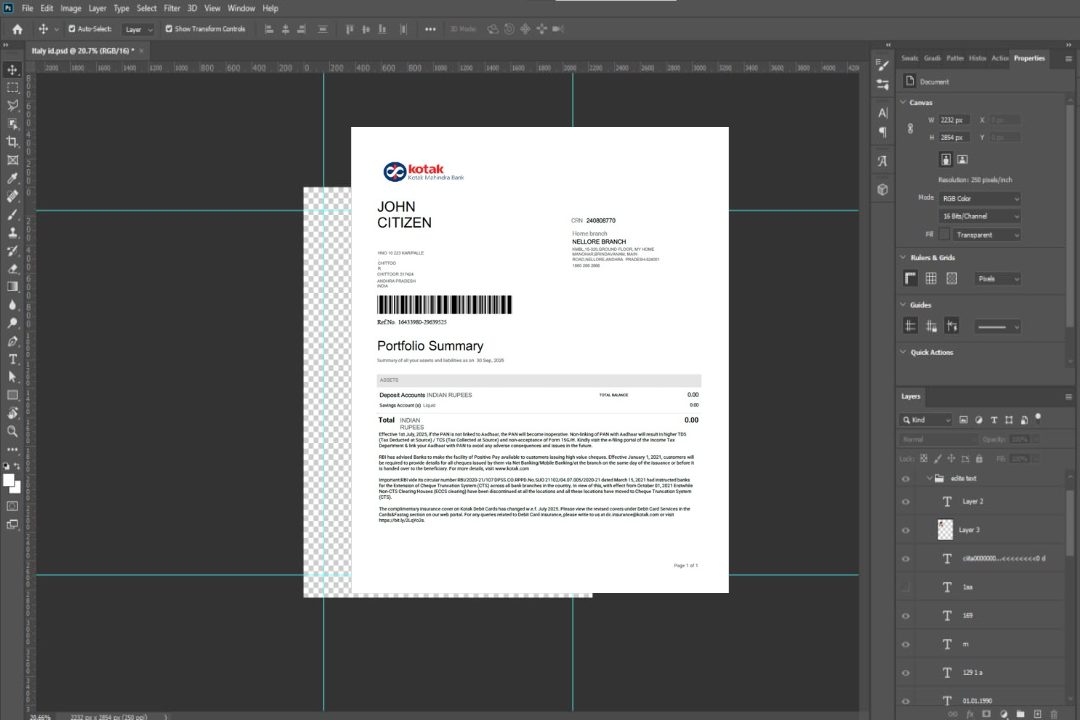Toggle Show Transform Controls checkbox
This screenshot has height=720, width=1080.
(x=169, y=29)
